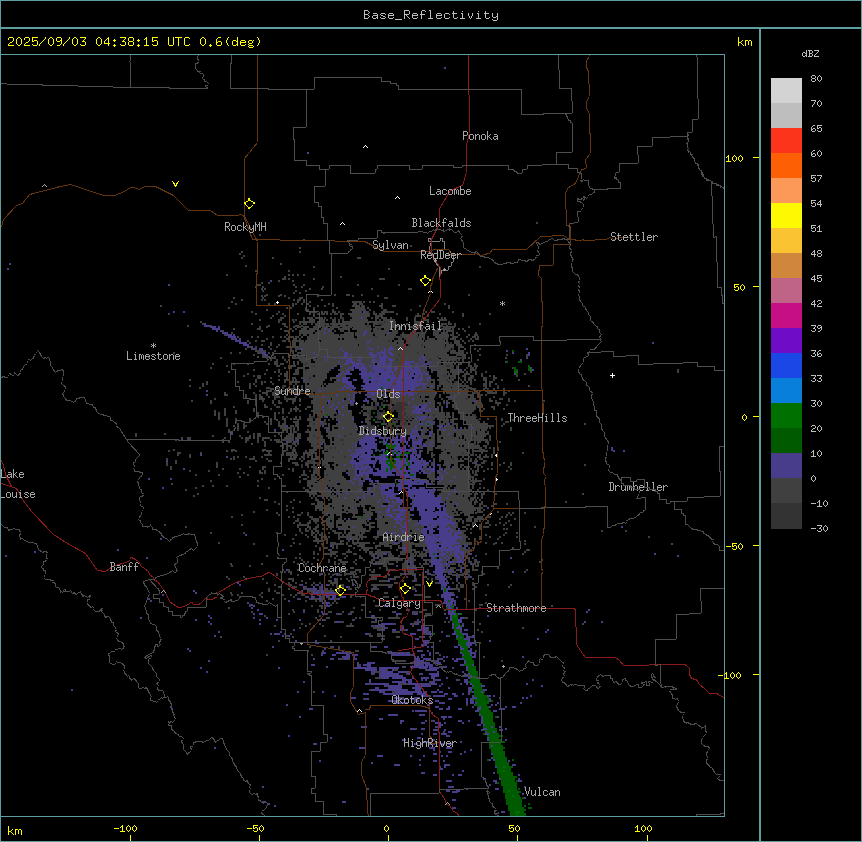
Task: Click the Lacombe city label
Action: tap(450, 191)
